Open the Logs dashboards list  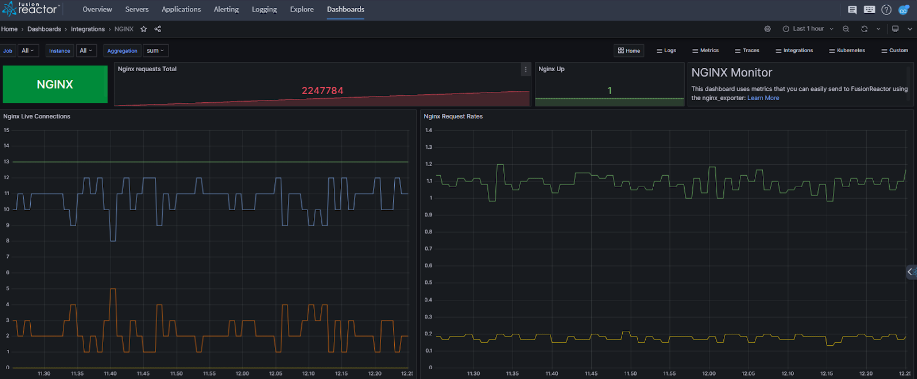(x=666, y=51)
